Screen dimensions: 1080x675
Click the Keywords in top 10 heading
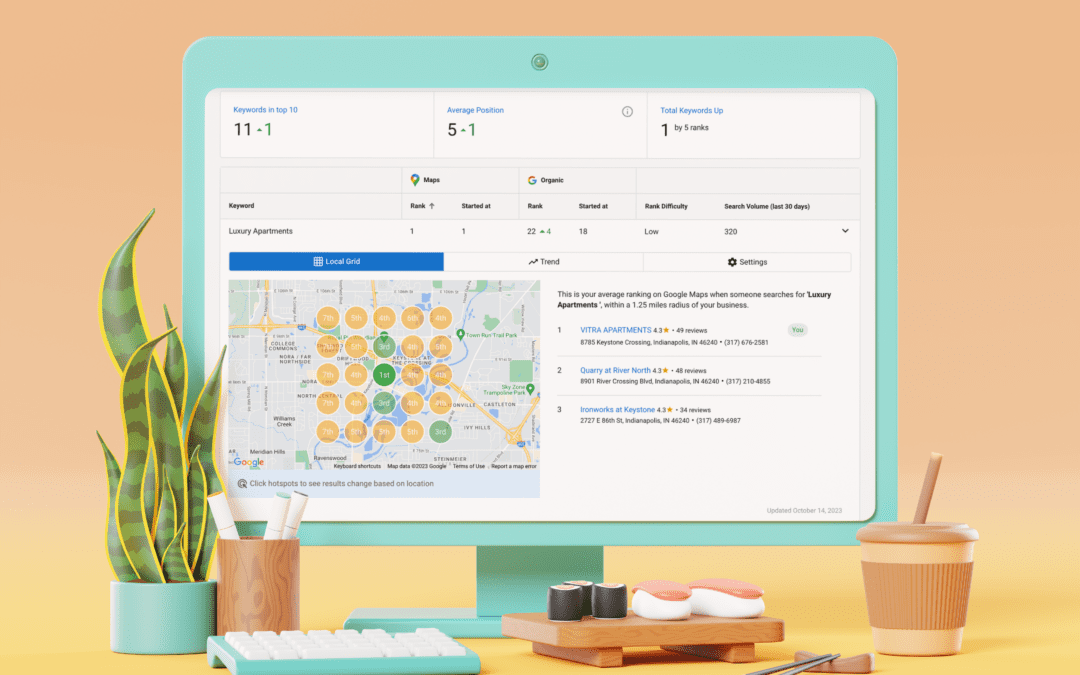(x=265, y=110)
